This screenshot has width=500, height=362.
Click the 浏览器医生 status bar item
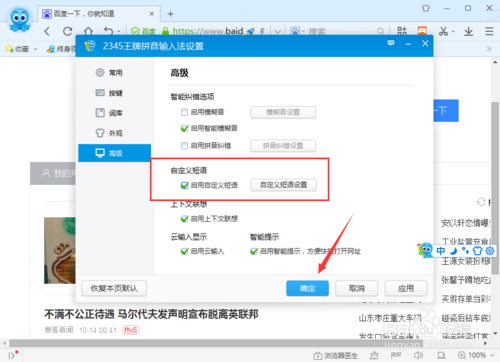click(336, 356)
